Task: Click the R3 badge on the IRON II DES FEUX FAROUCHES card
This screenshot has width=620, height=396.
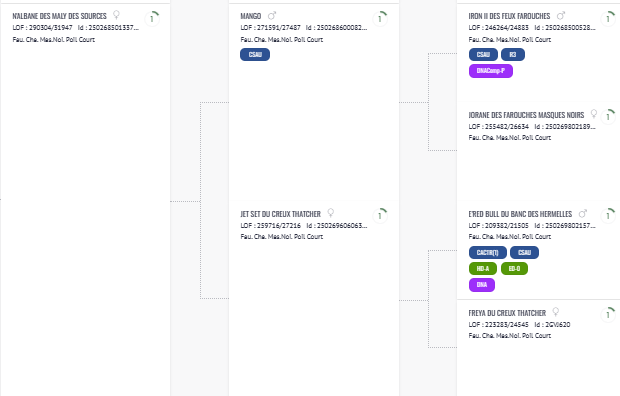Action: (513, 55)
